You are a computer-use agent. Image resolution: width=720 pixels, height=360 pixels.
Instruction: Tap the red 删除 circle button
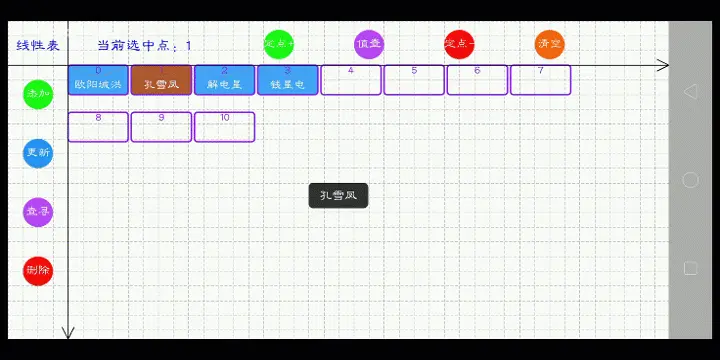click(x=38, y=271)
